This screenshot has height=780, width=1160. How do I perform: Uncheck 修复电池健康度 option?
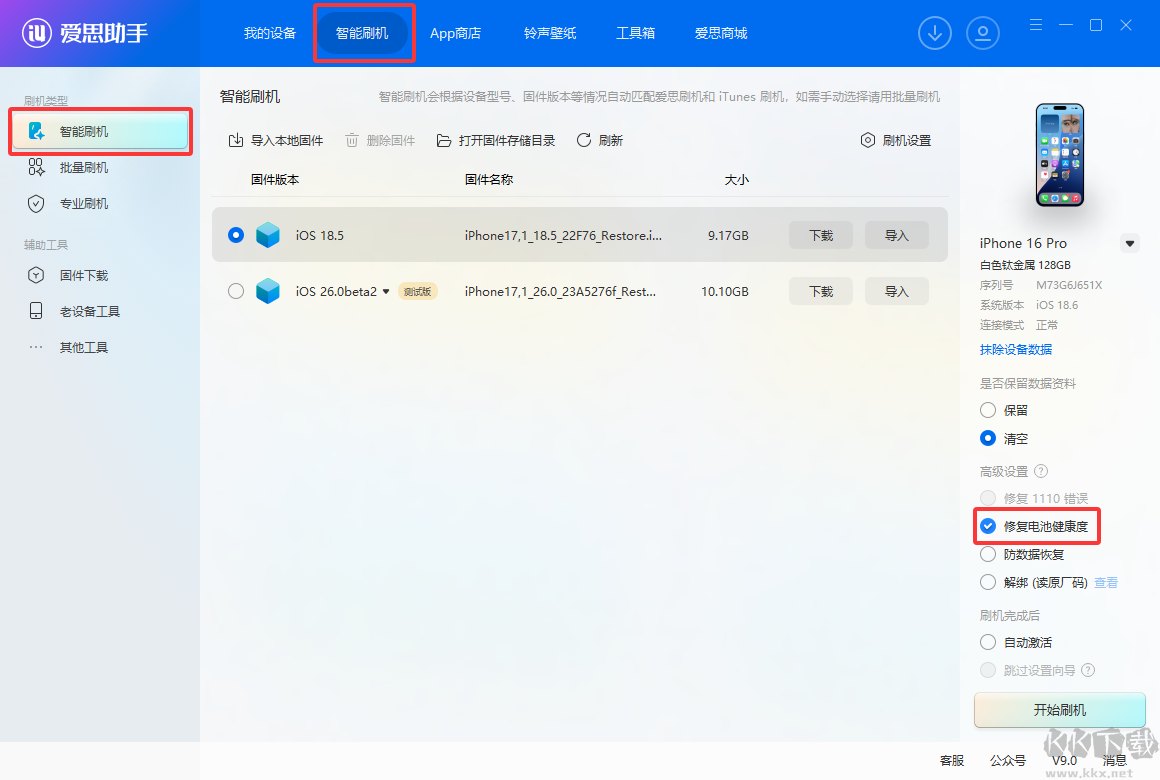tap(988, 526)
